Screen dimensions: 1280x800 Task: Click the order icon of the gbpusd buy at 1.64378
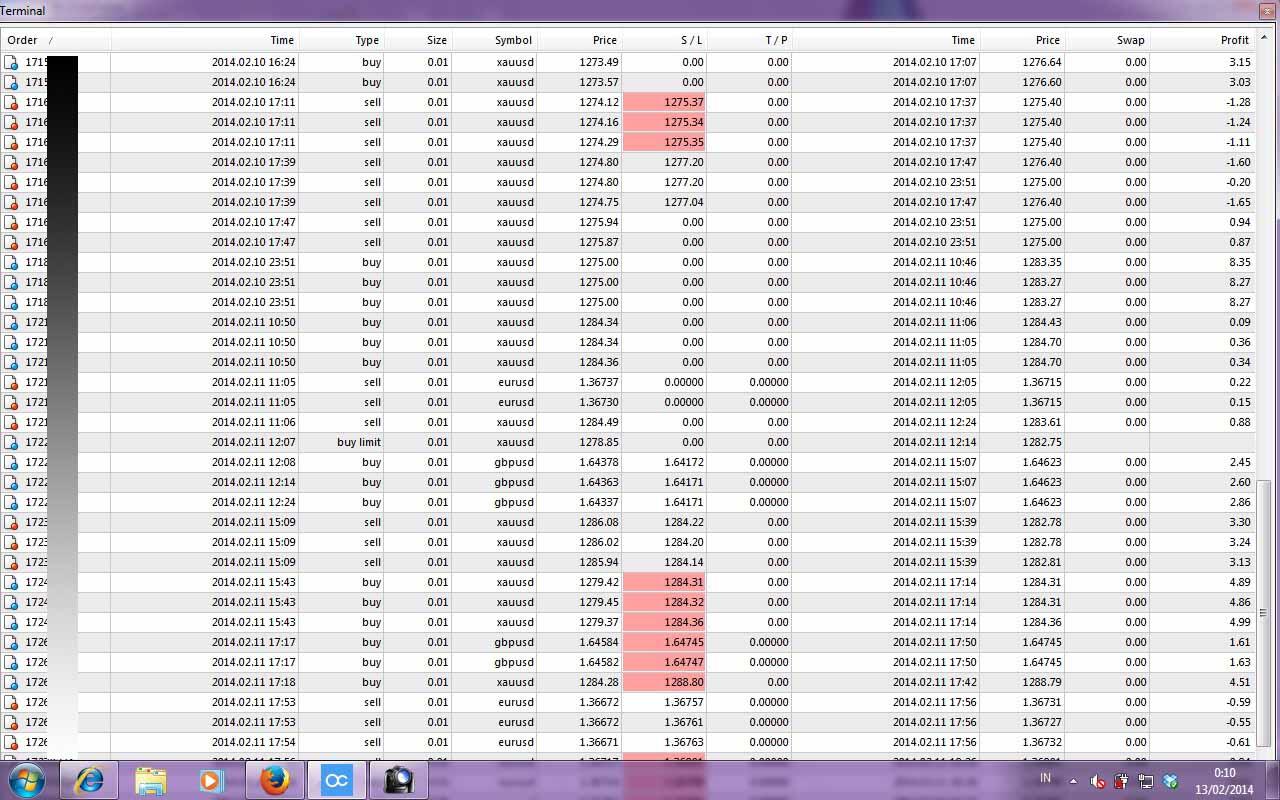pos(12,462)
